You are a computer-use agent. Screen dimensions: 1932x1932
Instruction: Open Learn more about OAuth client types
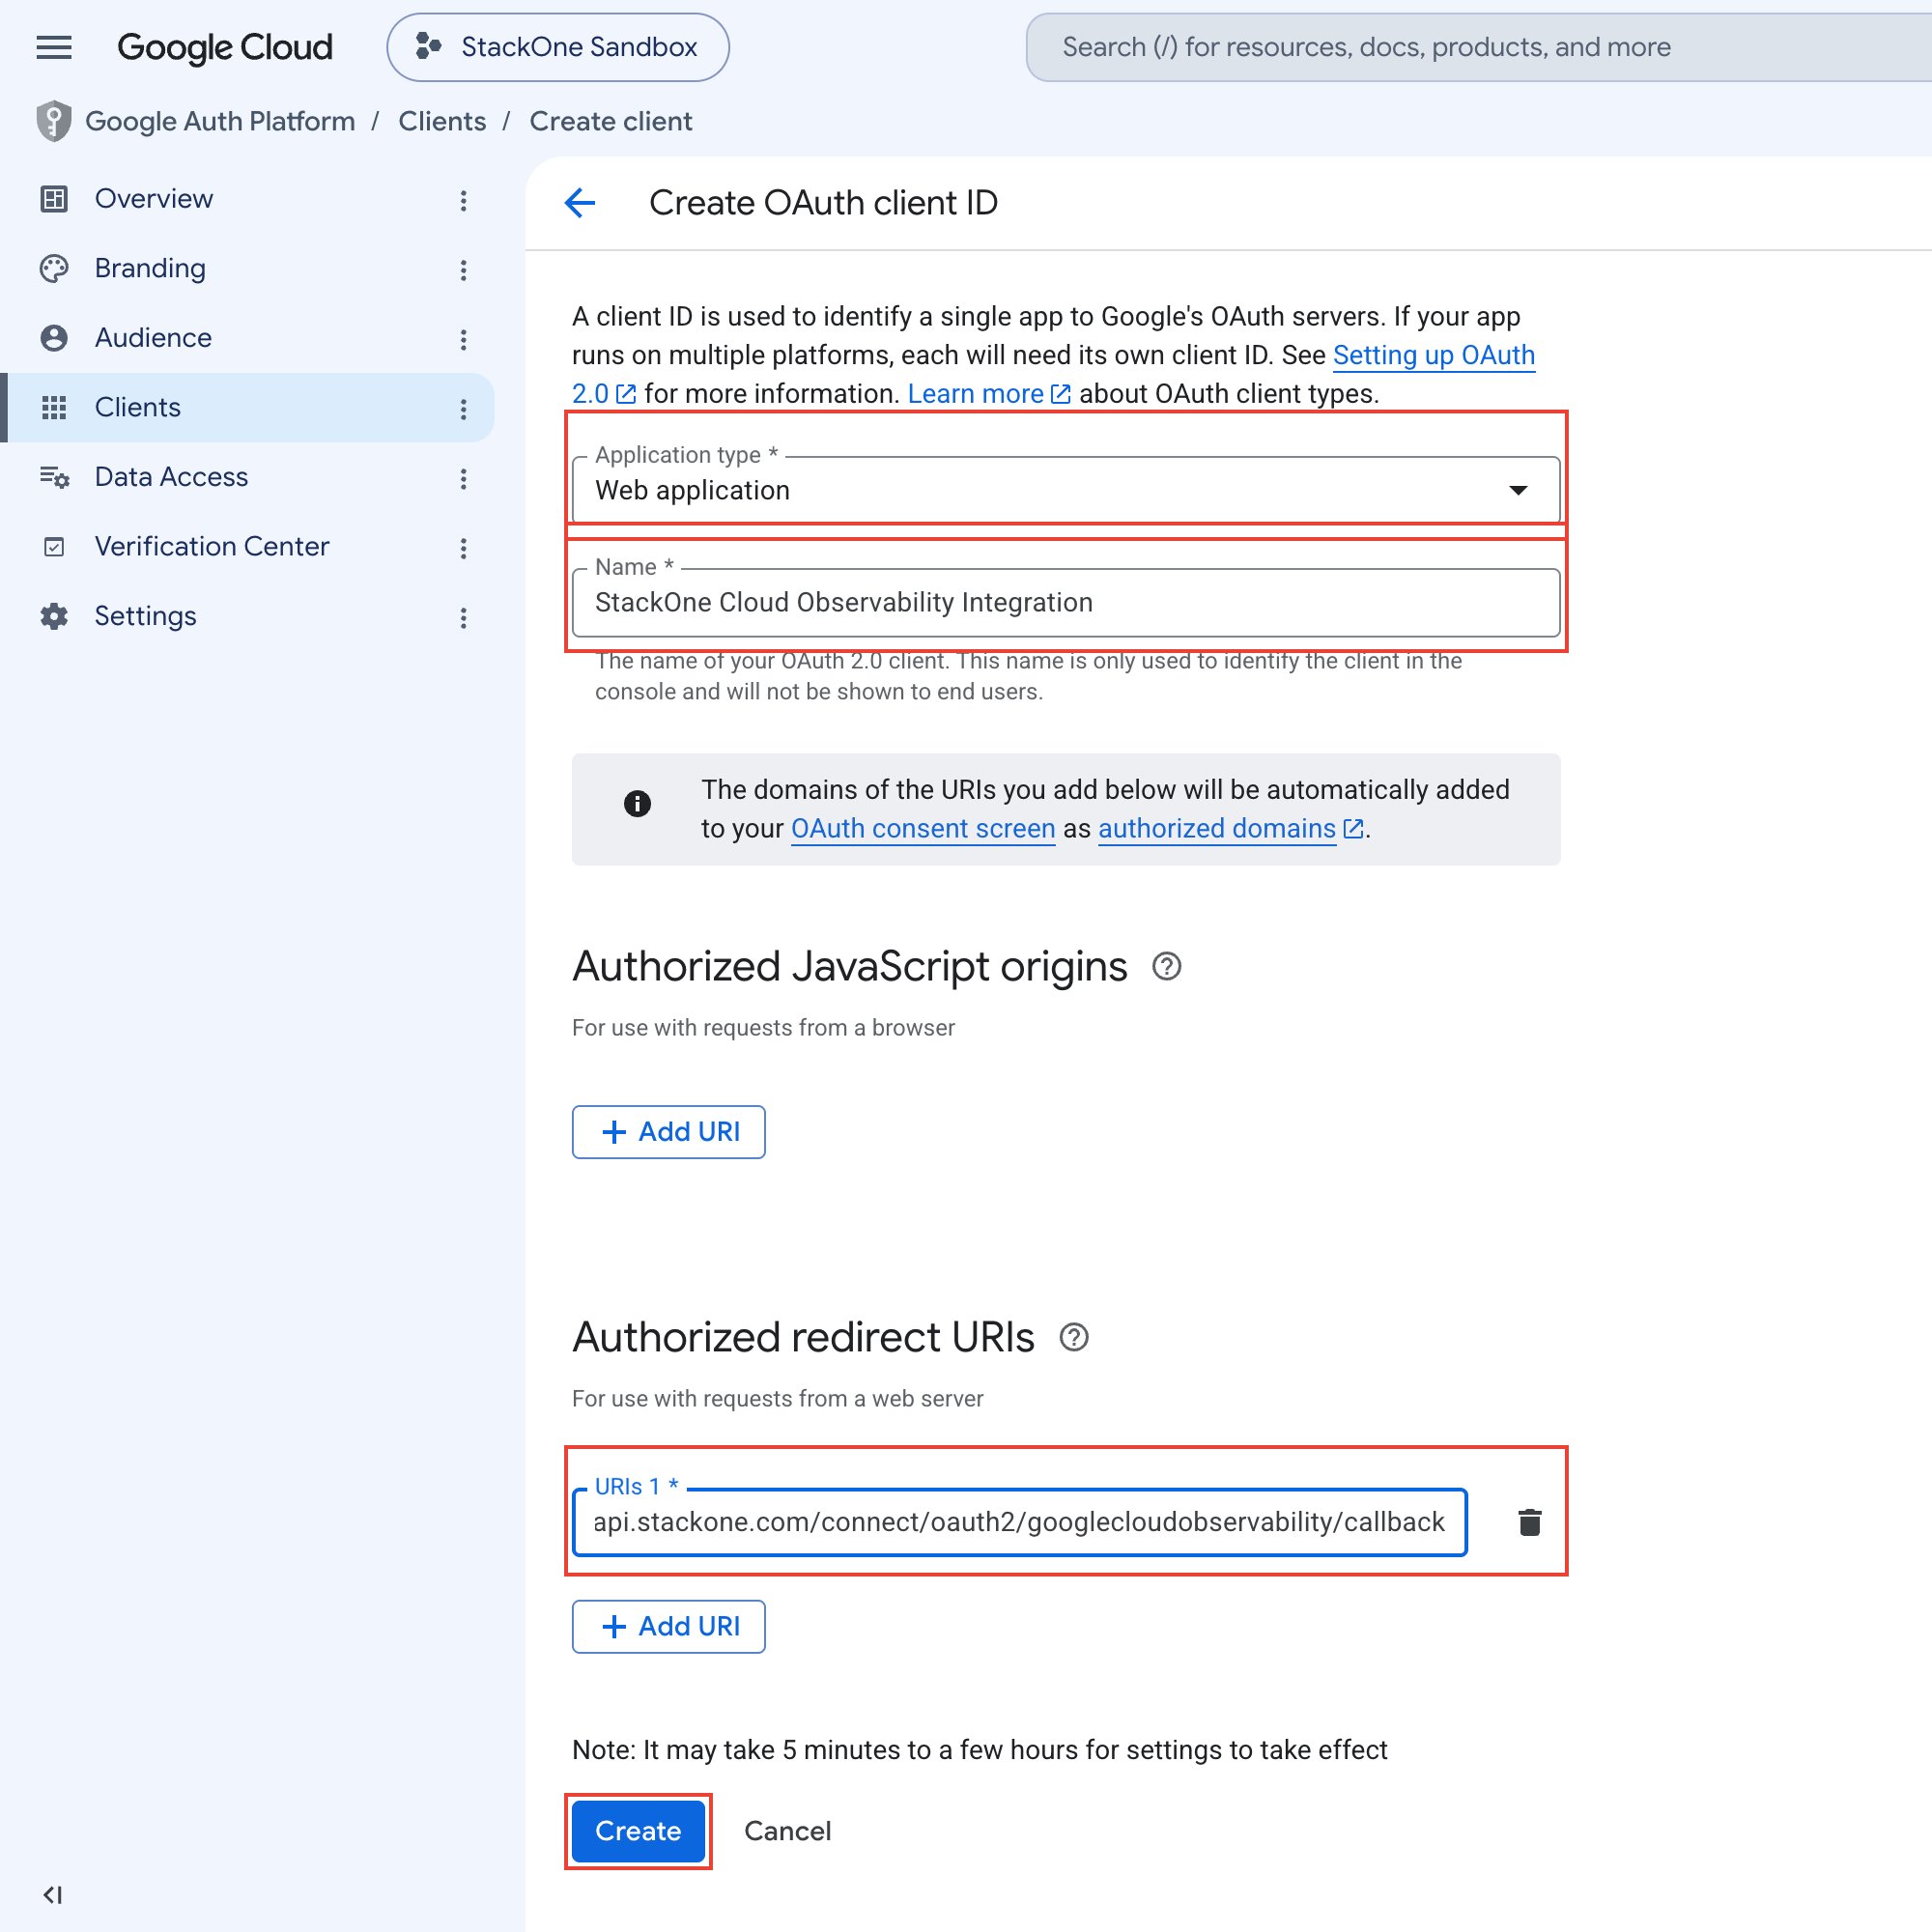988,394
